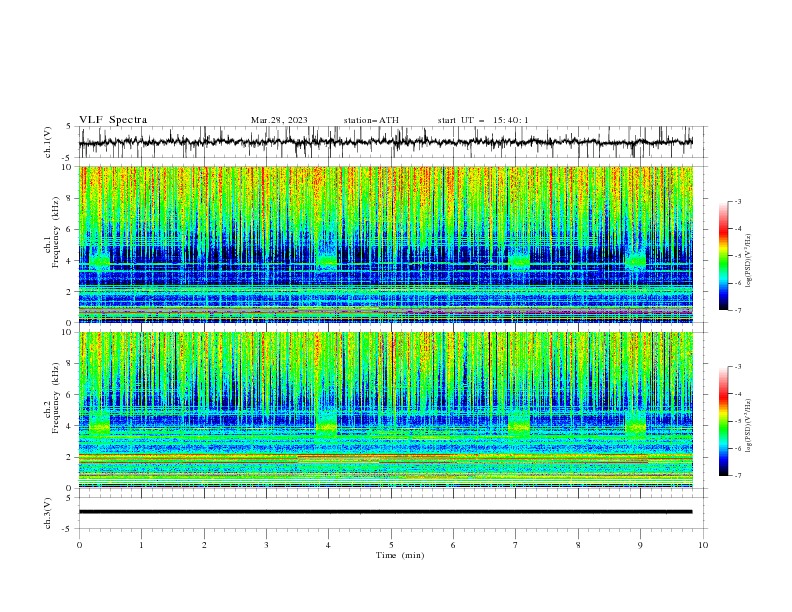Click the "8" kHz tick of the ch.1 spectrogram
The height and width of the screenshot is (612, 792).
click(x=71, y=198)
